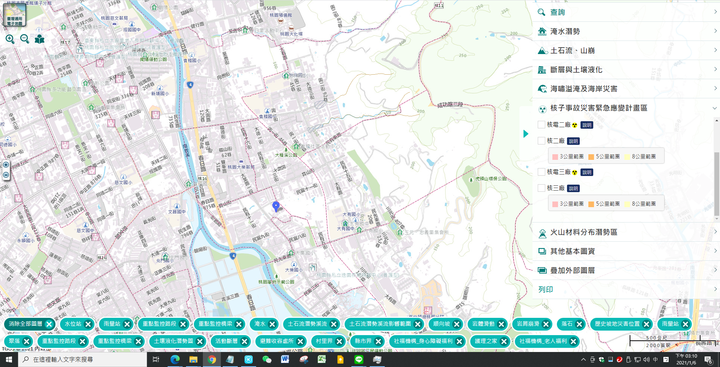Click 說明 button next to 核電三廠
Screen dimensions: 720x367
point(586,172)
